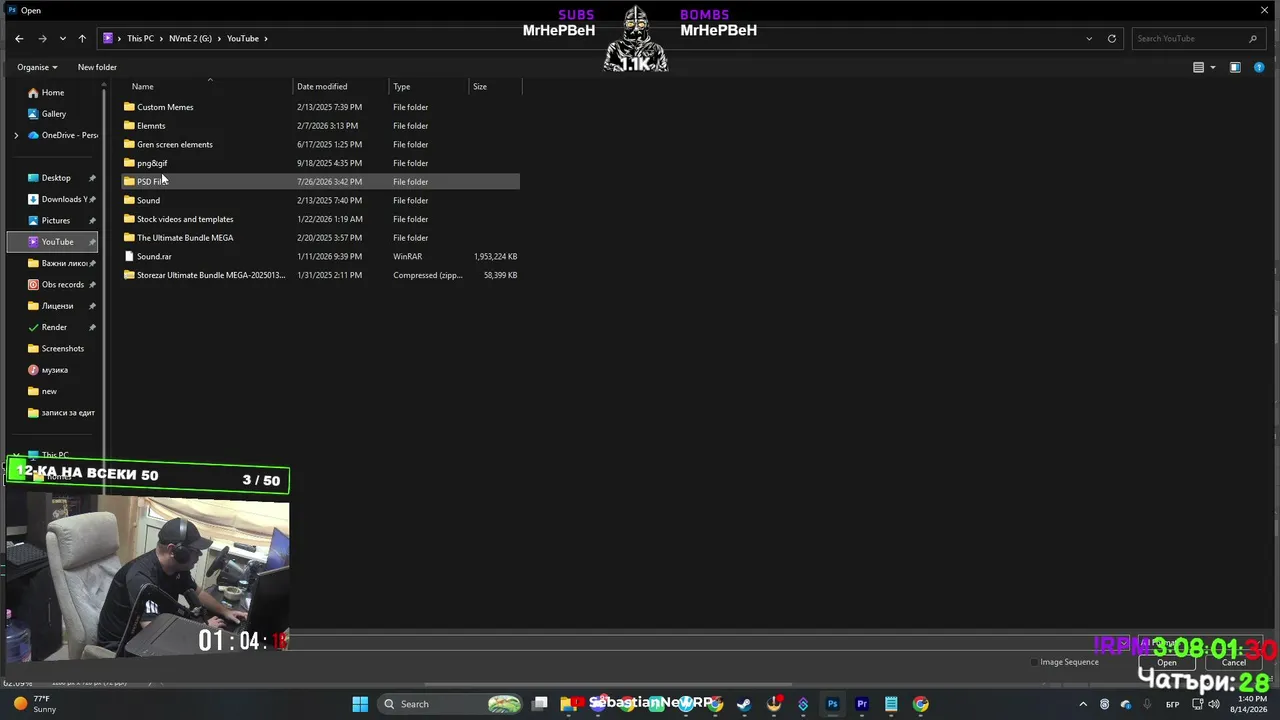Open the Organise menu
The height and width of the screenshot is (720, 1280).
[37, 67]
